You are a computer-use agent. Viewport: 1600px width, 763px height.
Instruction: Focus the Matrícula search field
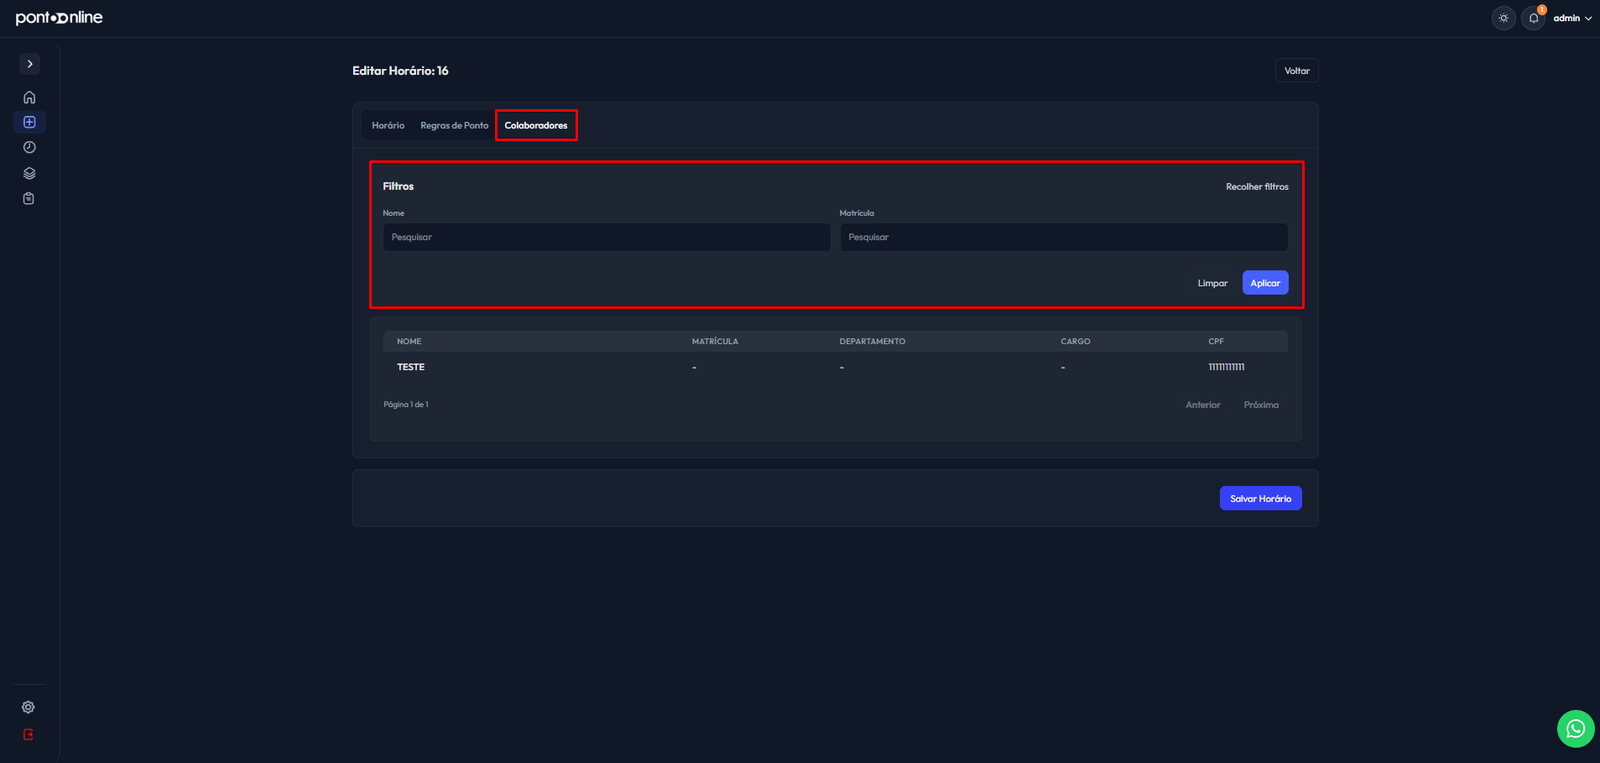tap(1063, 237)
